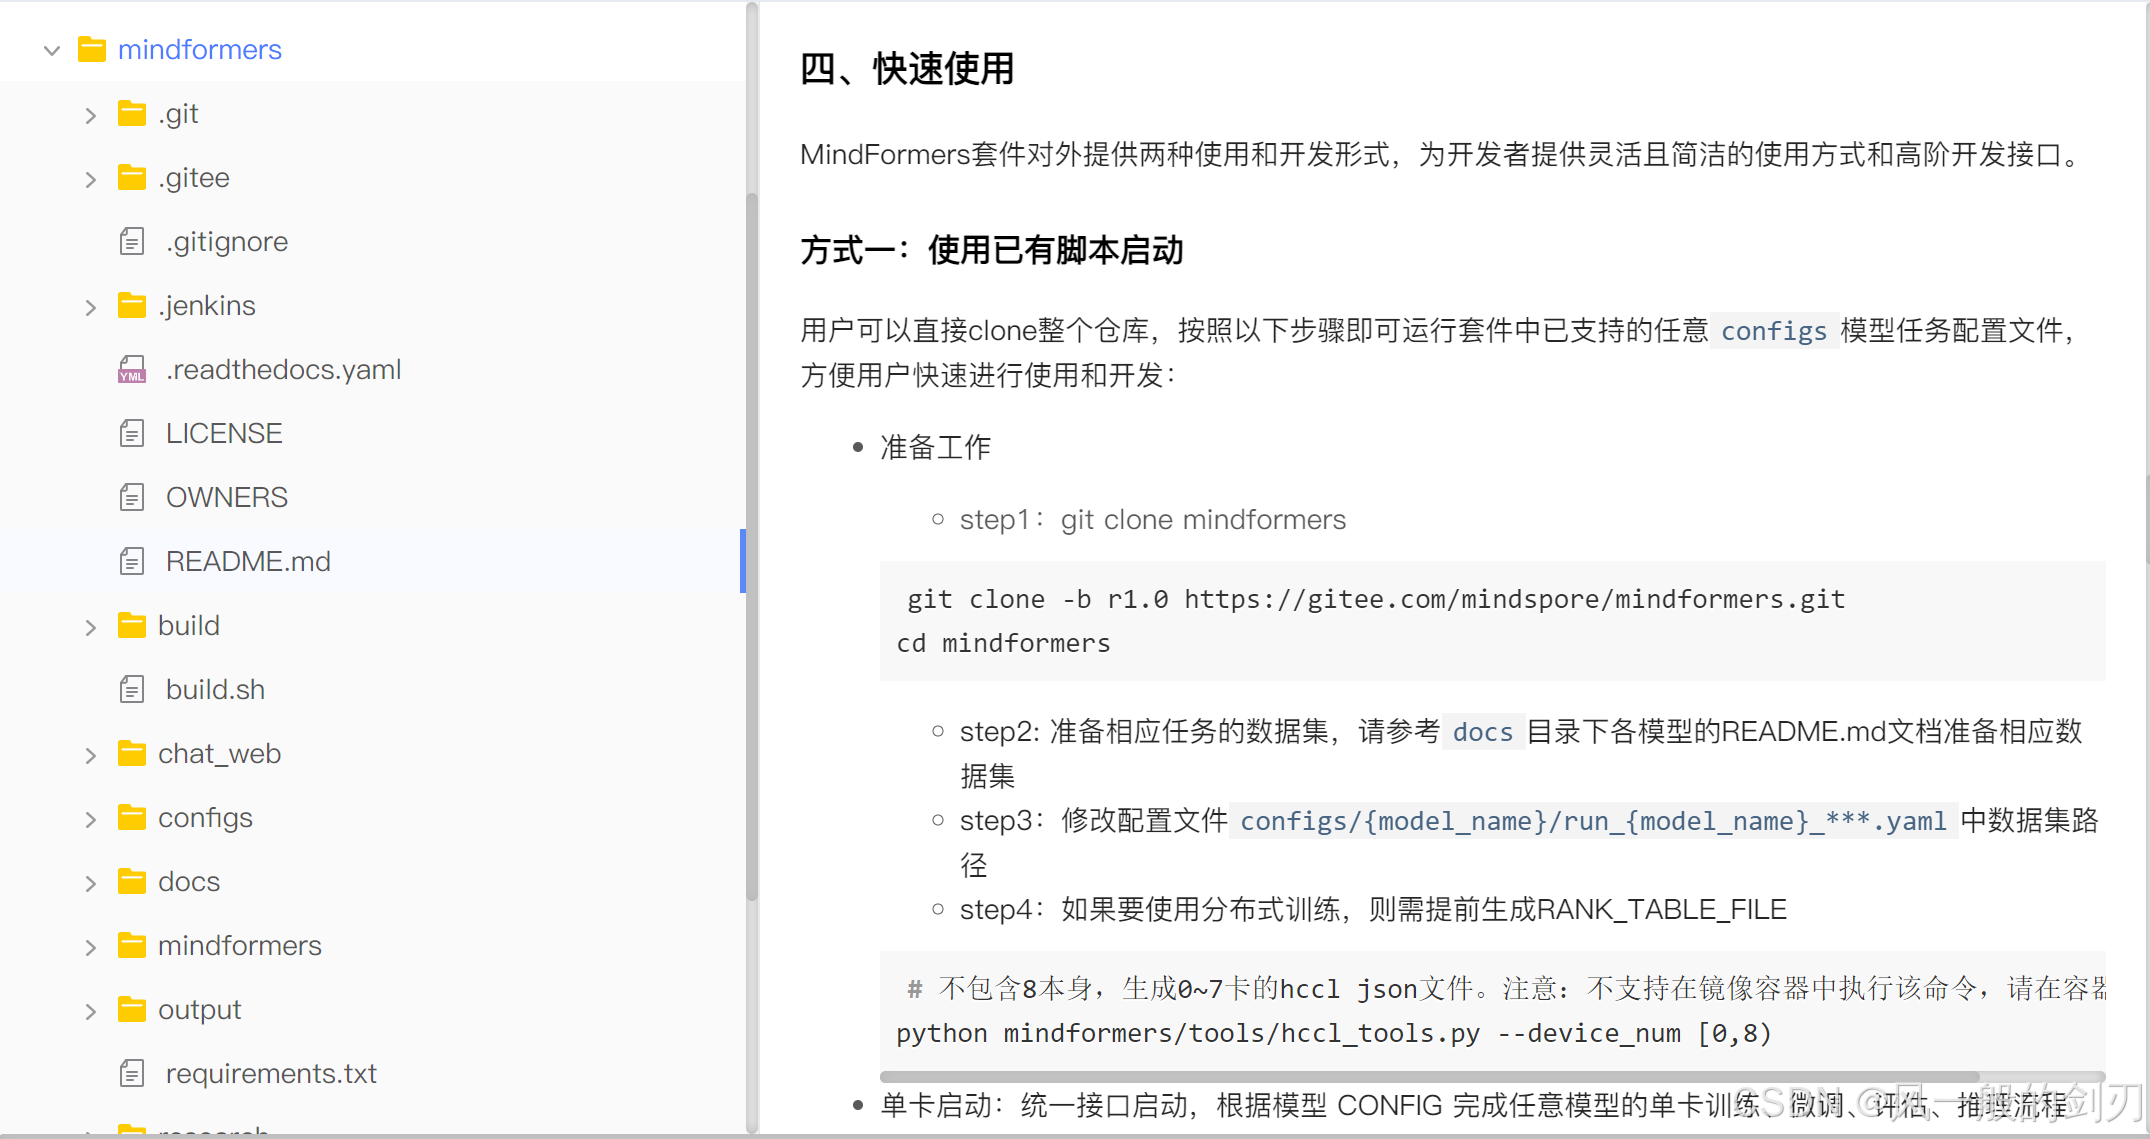Click the code block horizontal scrollbar
The width and height of the screenshot is (2150, 1139).
pos(1430,1077)
